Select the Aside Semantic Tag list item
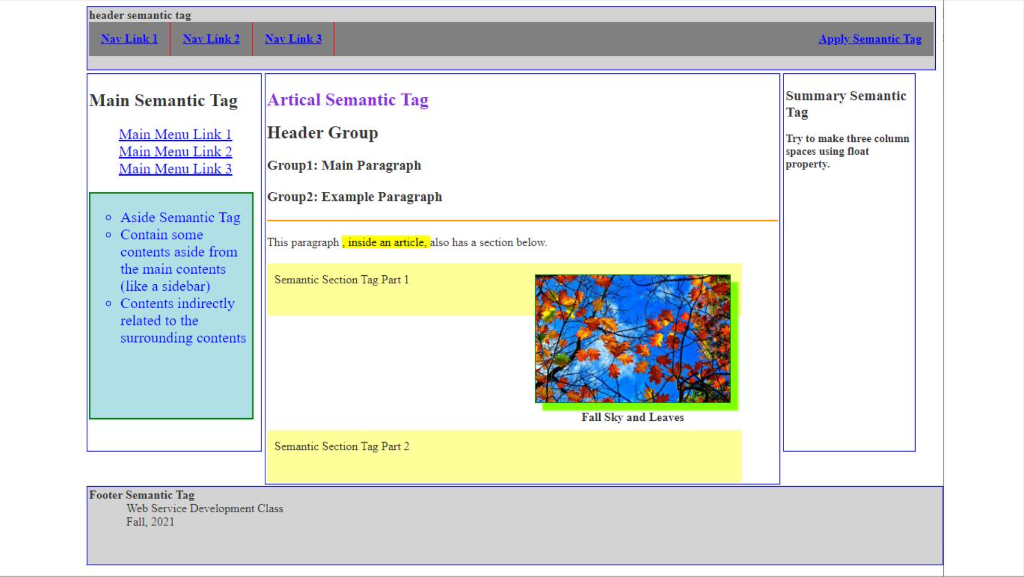The image size is (1024, 577). pos(180,217)
